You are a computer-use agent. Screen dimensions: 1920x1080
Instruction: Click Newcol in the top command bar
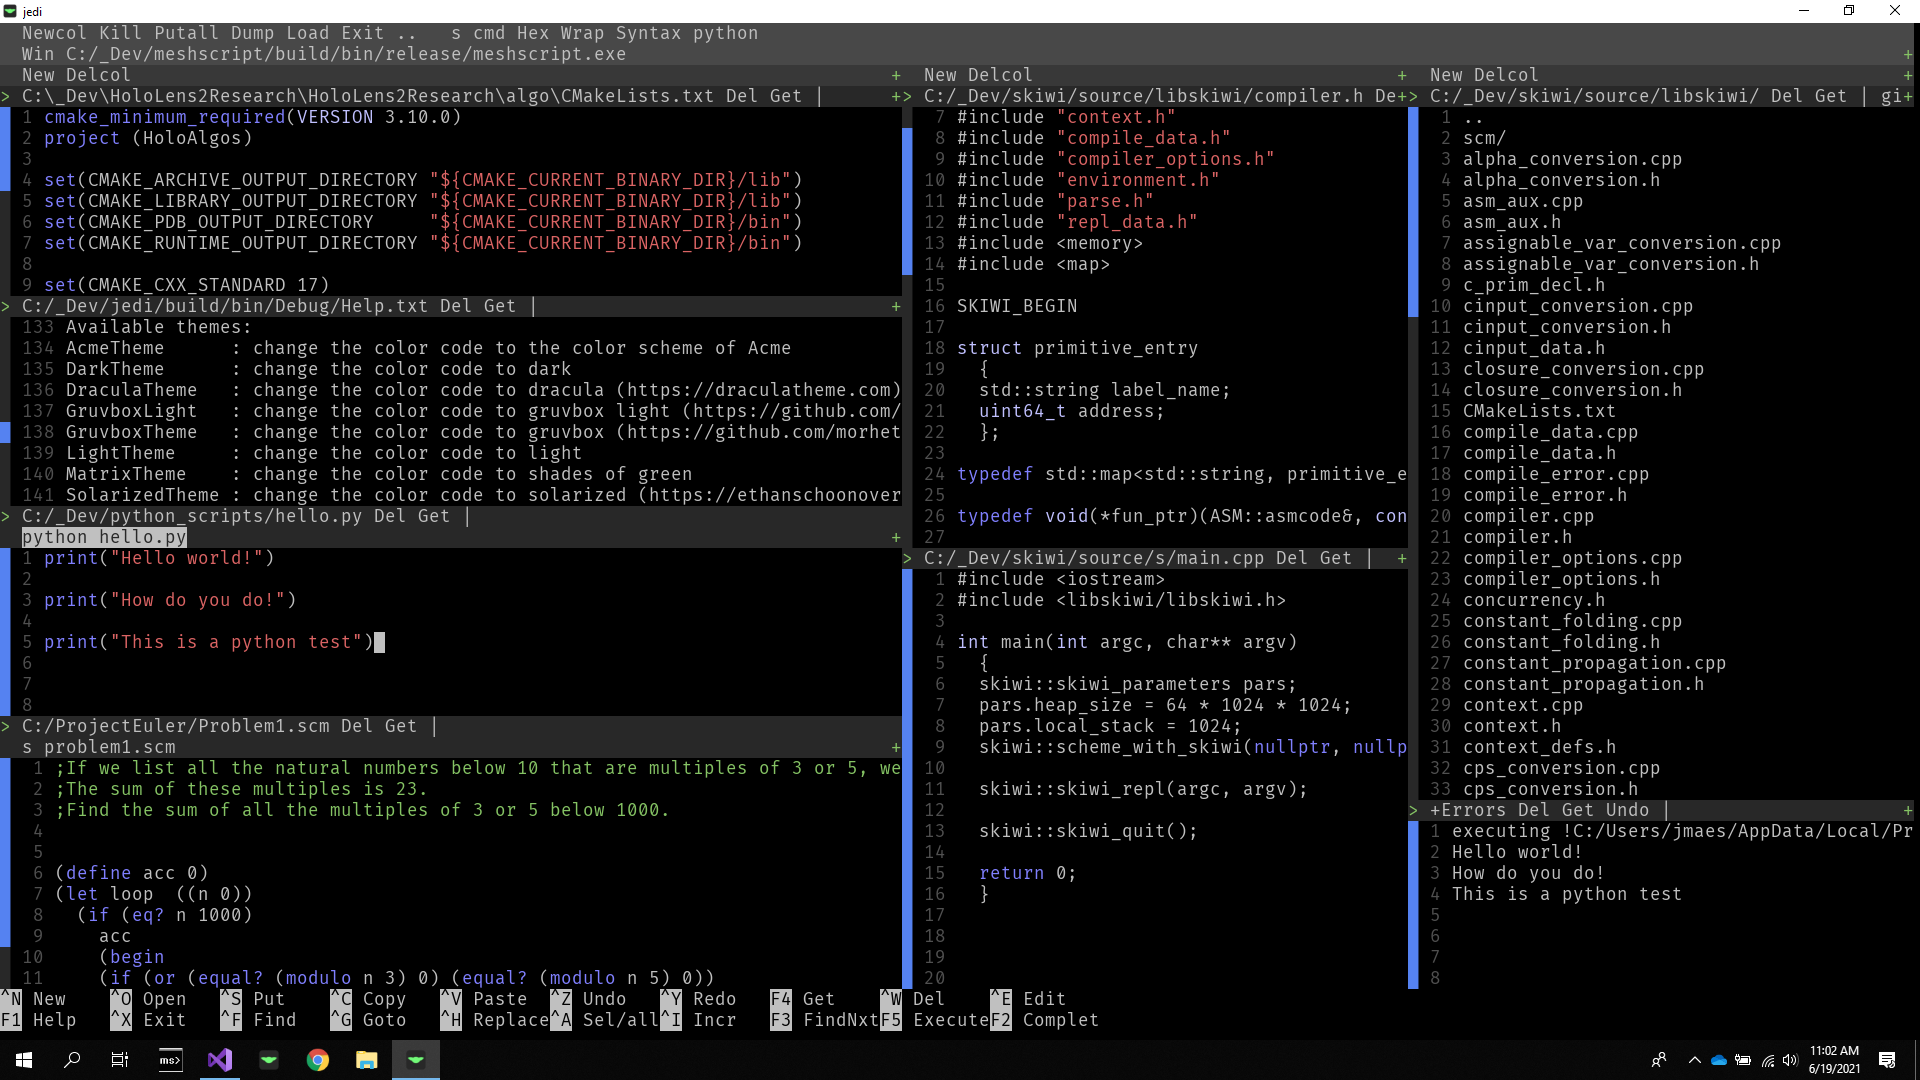(x=55, y=33)
